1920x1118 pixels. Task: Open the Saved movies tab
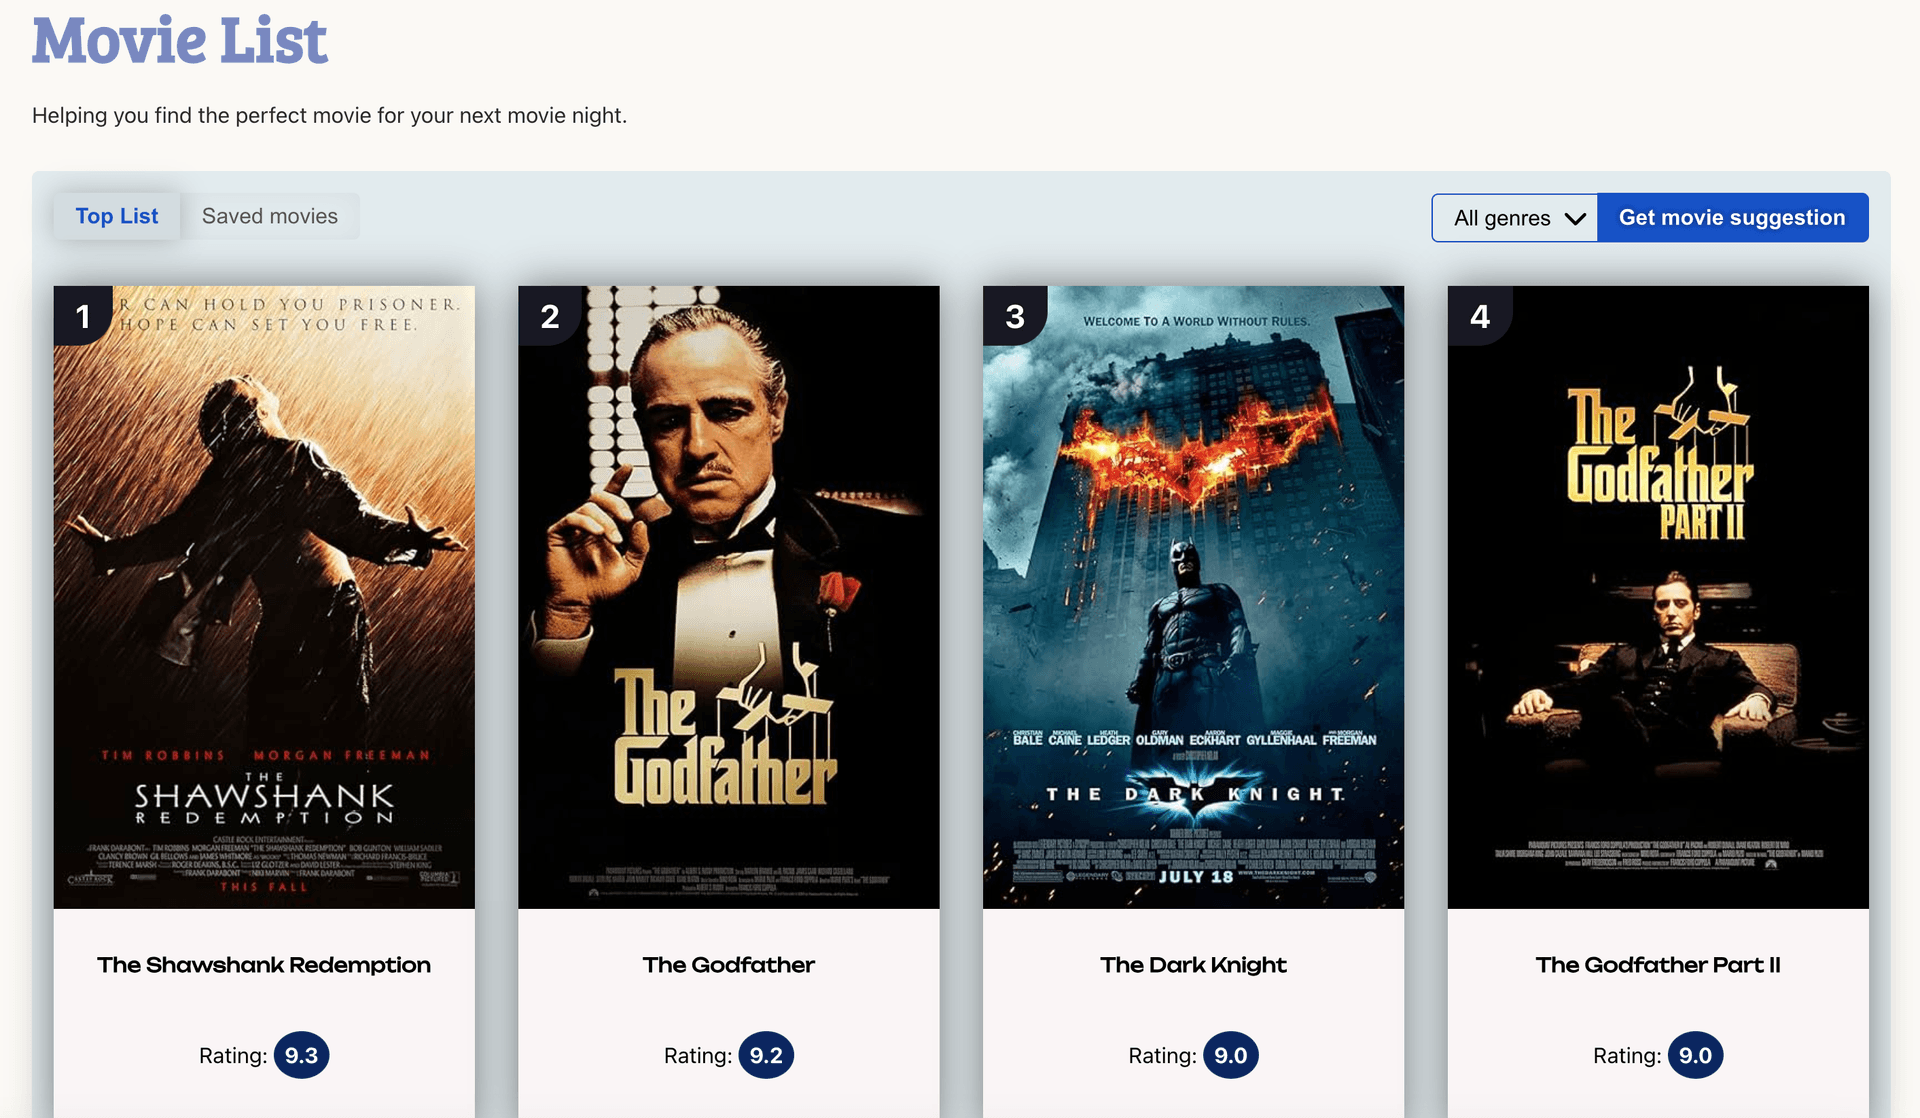pyautogui.click(x=270, y=216)
